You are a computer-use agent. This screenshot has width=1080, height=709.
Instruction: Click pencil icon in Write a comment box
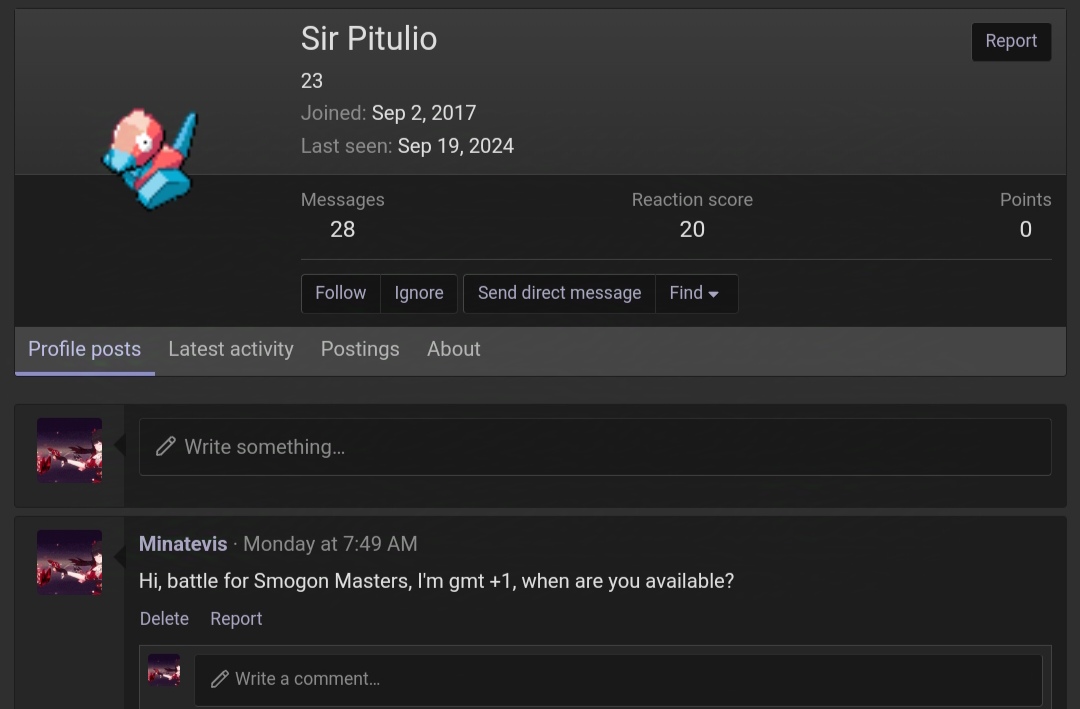(x=220, y=679)
